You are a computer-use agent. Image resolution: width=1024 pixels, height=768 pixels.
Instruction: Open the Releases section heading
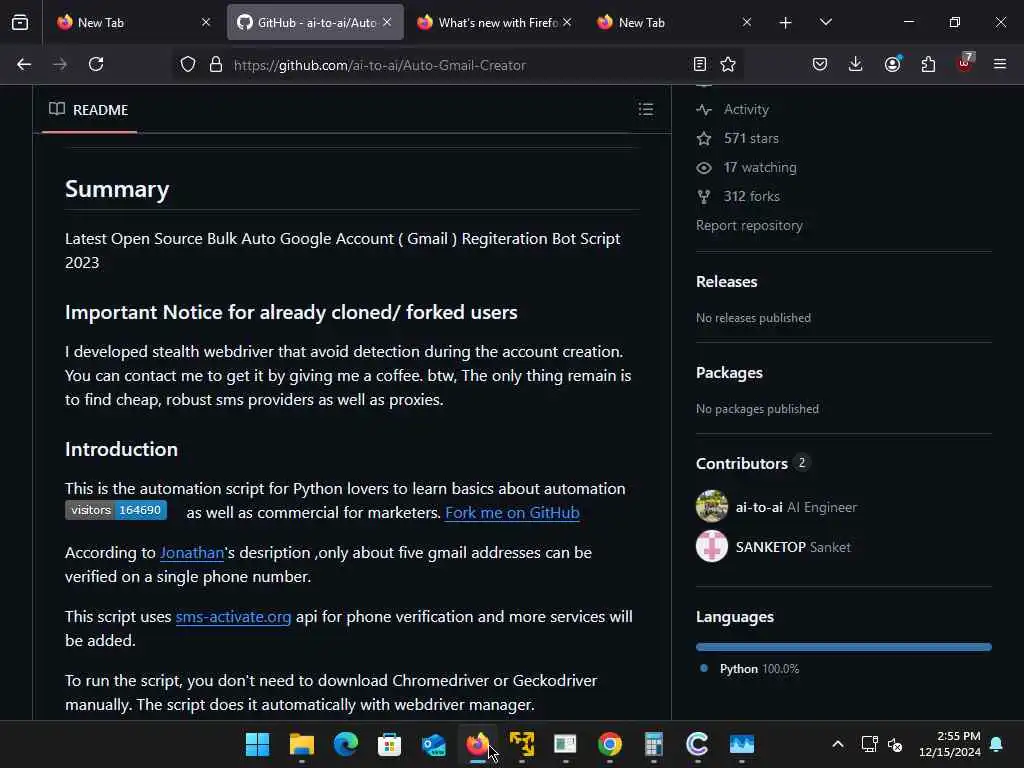pos(726,281)
